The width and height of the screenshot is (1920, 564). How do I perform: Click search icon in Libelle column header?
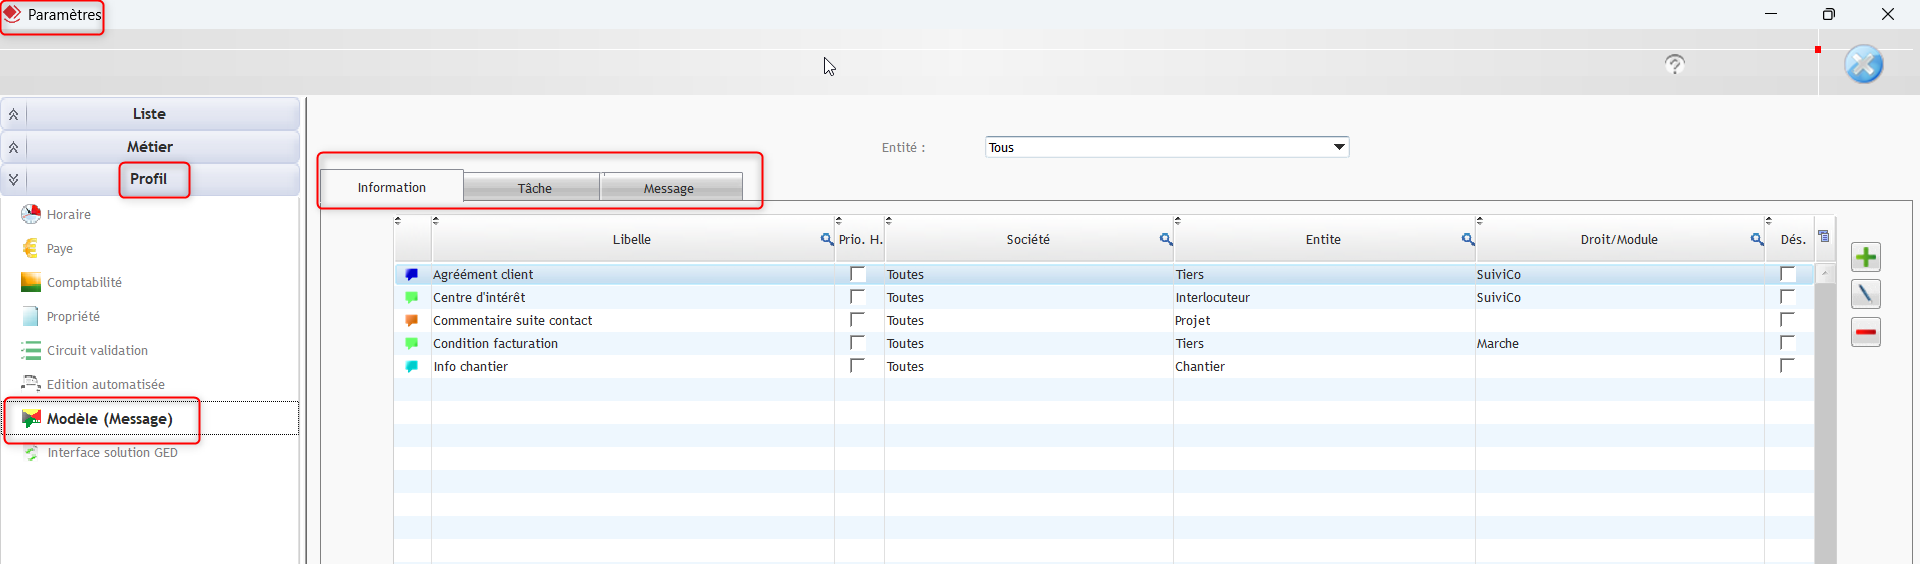coord(826,239)
